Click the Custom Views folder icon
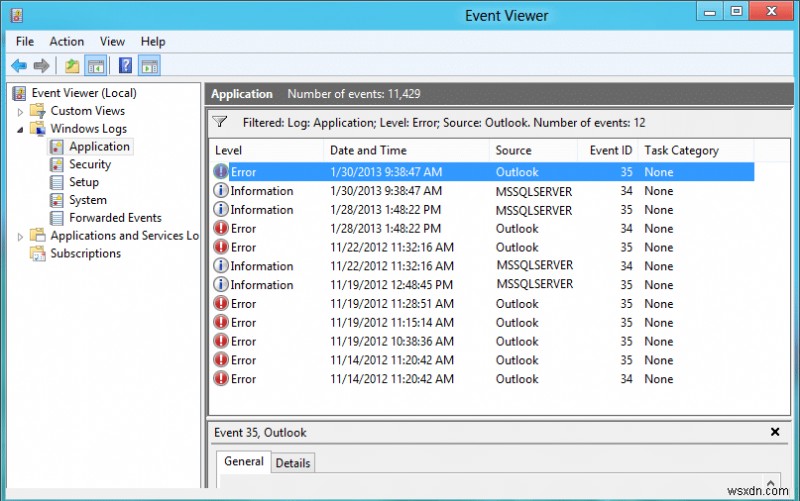800x501 pixels. [x=38, y=110]
